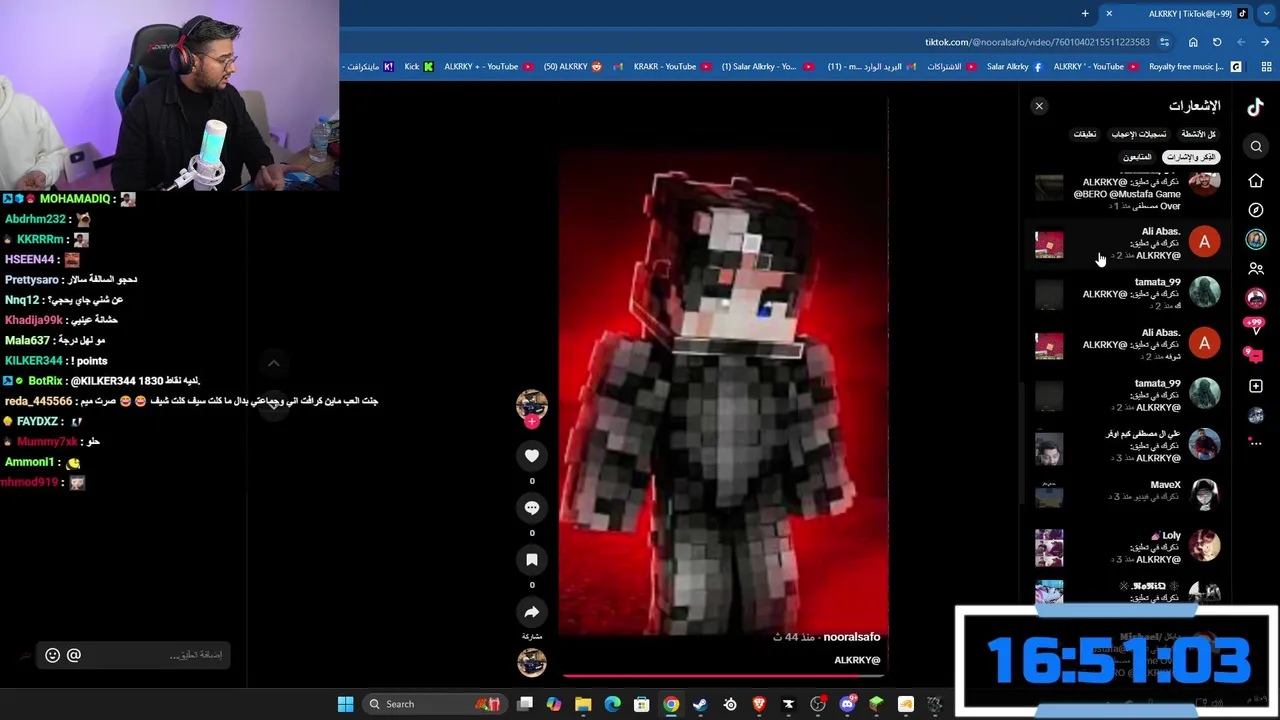1280x720 pixels.
Task: Open the 'Royalty free music' bookmark
Action: point(1195,67)
